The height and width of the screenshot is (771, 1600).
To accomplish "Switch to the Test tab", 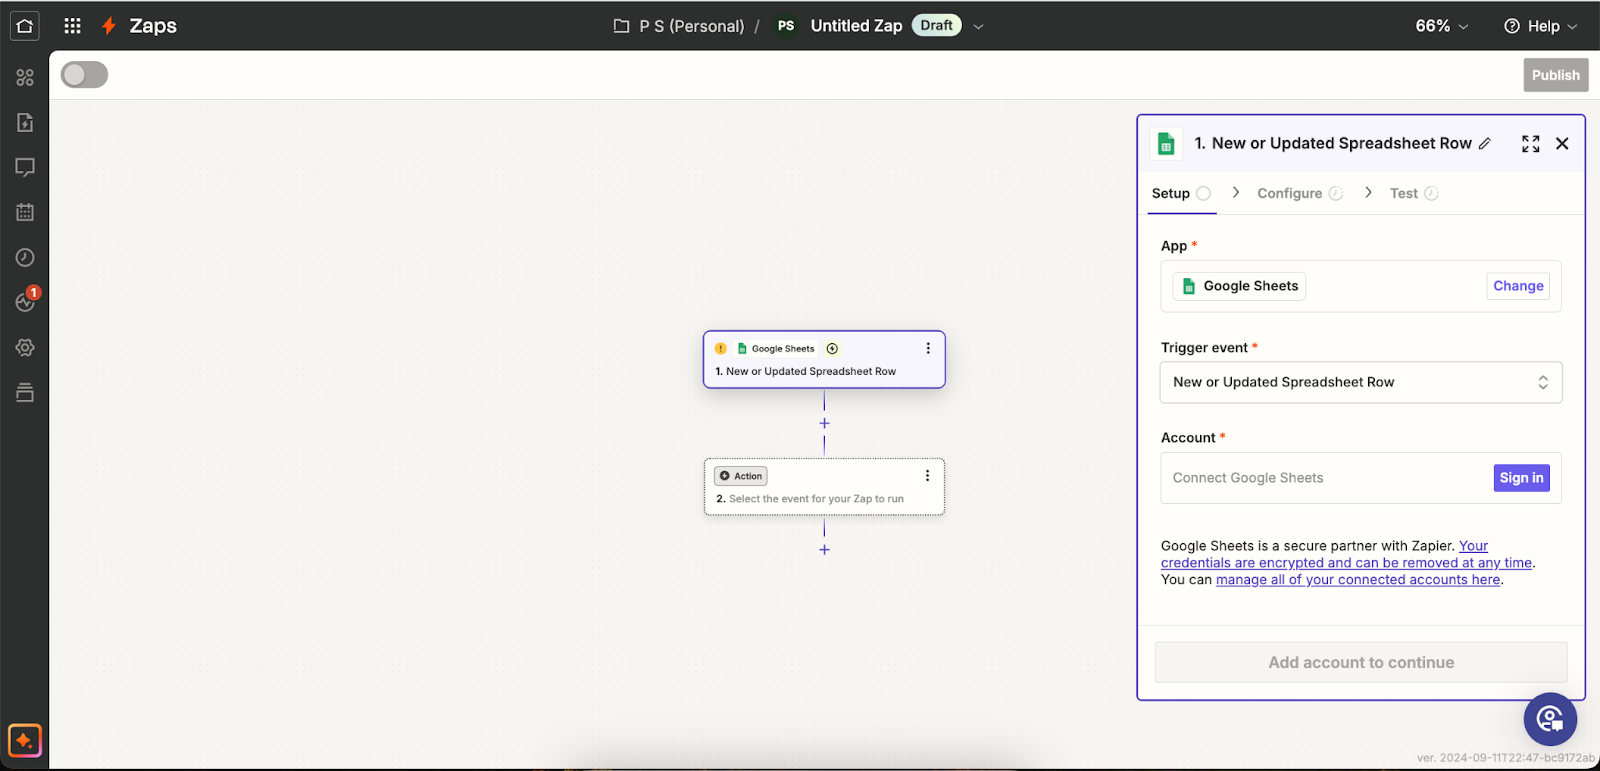I will [1414, 193].
